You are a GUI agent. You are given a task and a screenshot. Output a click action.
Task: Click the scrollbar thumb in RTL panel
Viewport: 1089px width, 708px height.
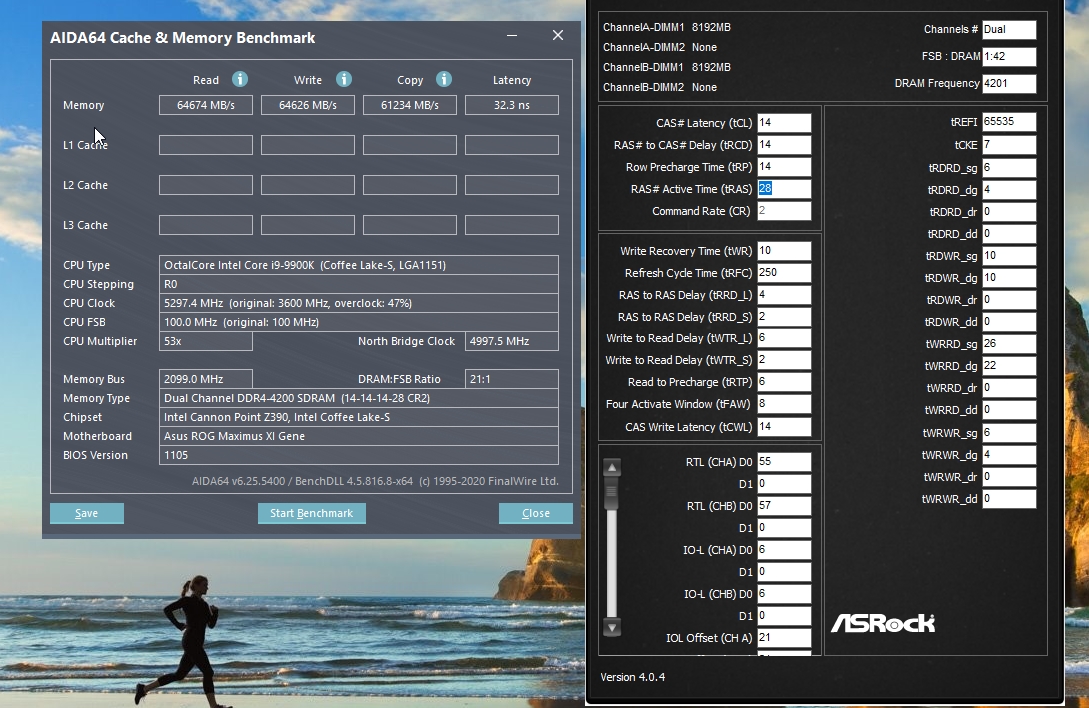pos(612,493)
